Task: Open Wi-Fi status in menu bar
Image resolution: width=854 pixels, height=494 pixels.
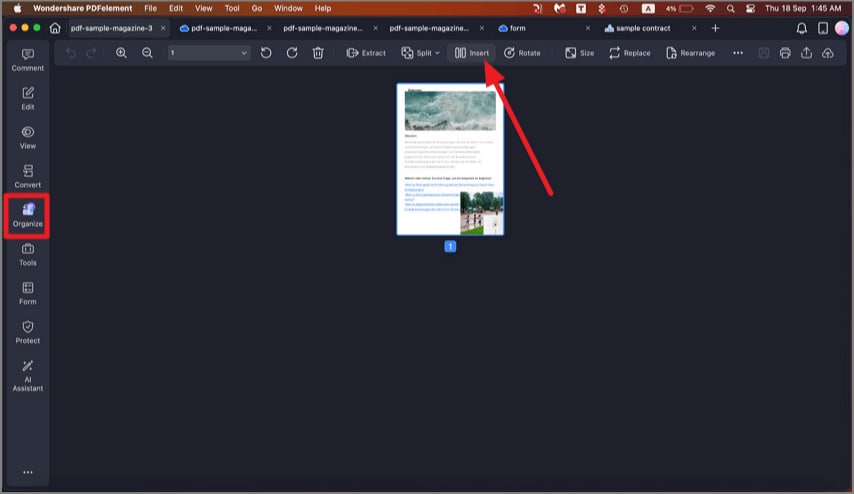Action: pyautogui.click(x=710, y=8)
